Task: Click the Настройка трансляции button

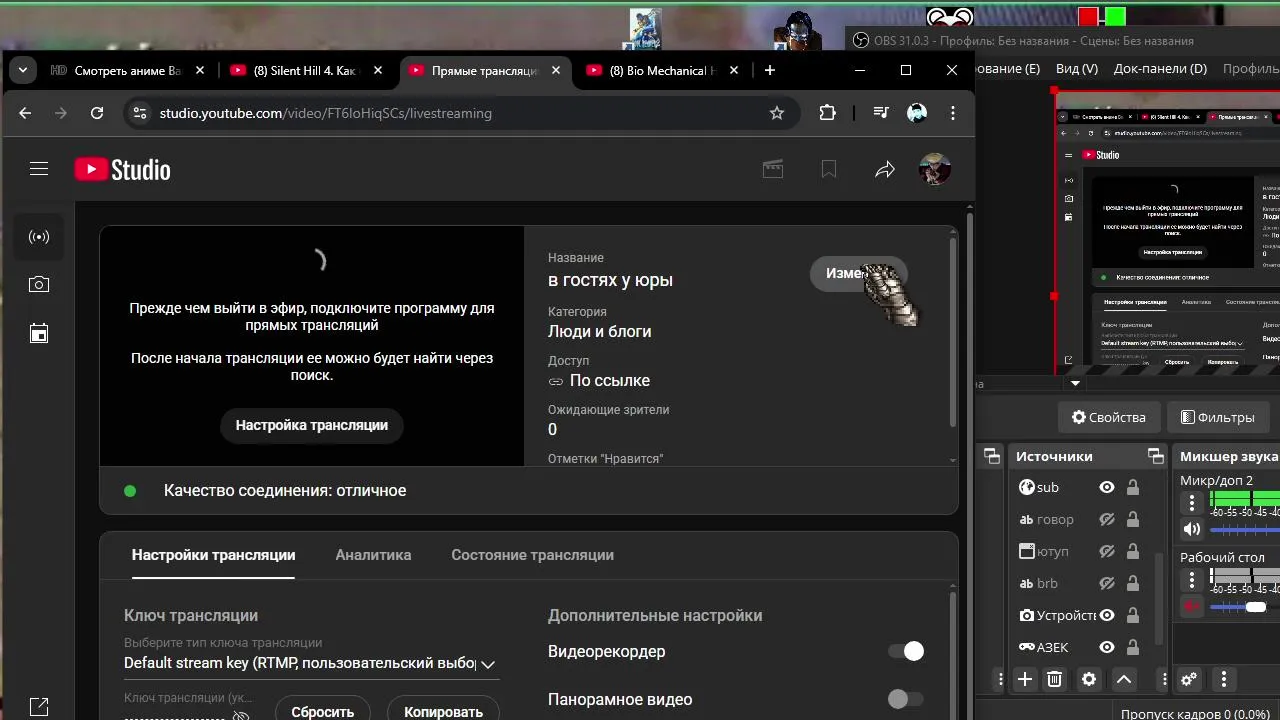Action: [x=312, y=425]
